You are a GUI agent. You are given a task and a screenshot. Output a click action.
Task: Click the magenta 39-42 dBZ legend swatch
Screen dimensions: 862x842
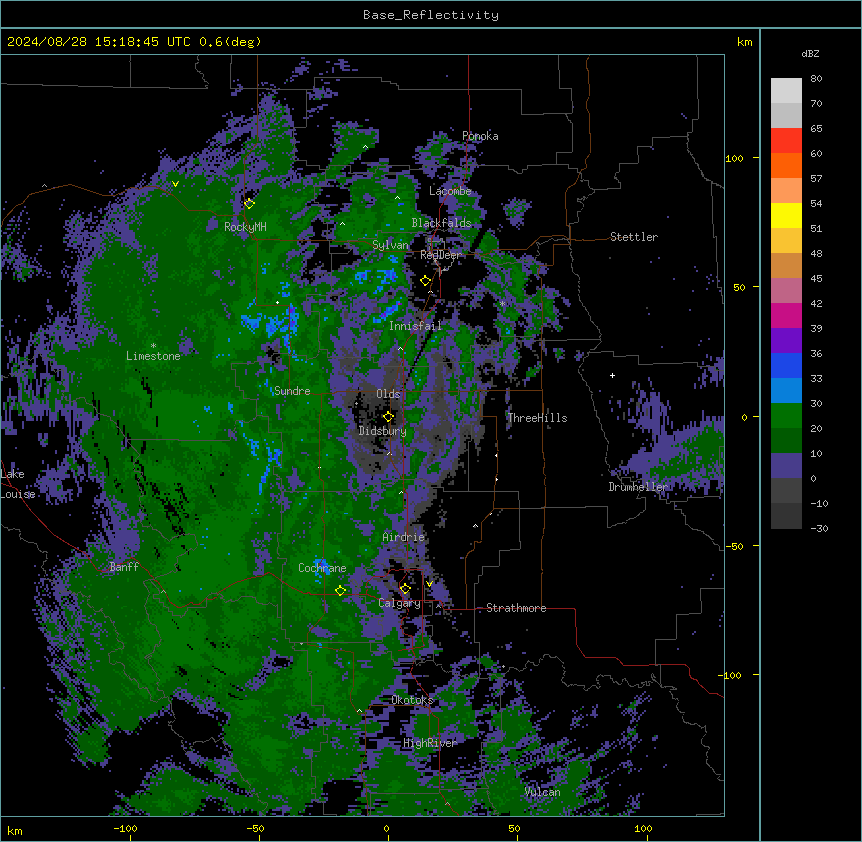coord(786,315)
